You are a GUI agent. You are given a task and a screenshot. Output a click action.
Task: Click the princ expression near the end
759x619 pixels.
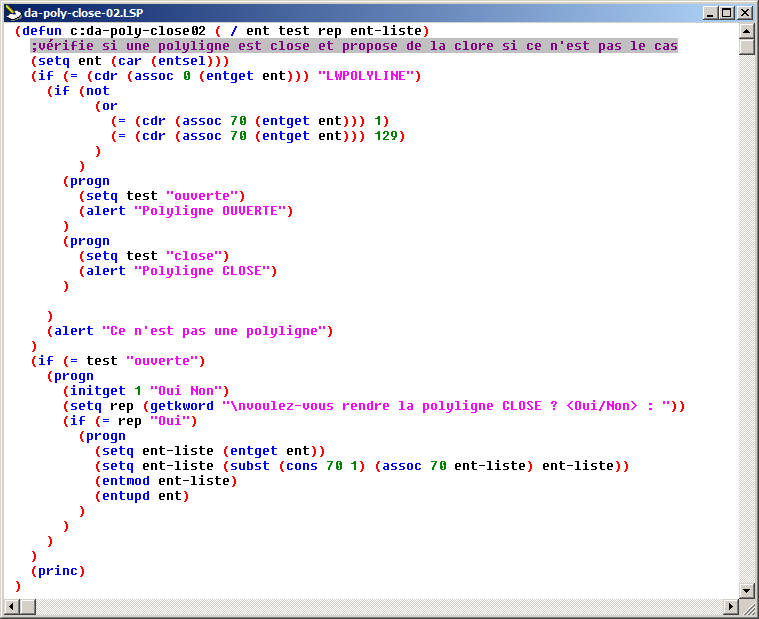tap(58, 571)
